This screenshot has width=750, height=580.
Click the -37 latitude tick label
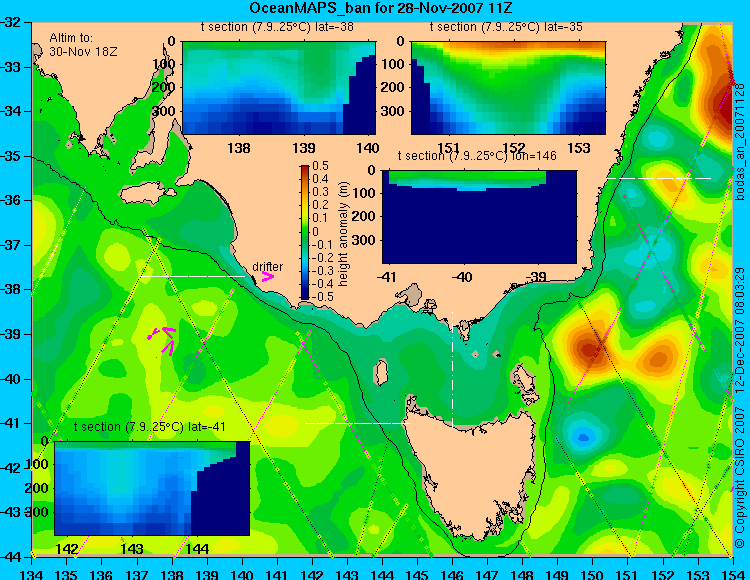[x=12, y=245]
